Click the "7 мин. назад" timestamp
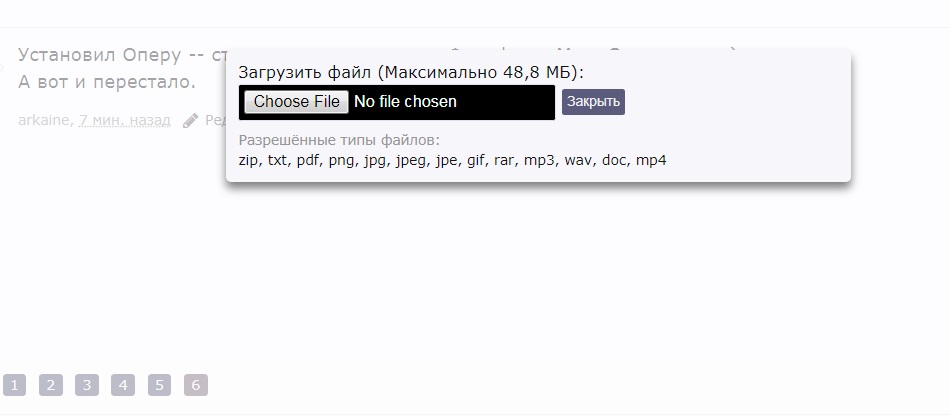This screenshot has height=416, width=950. 125,120
